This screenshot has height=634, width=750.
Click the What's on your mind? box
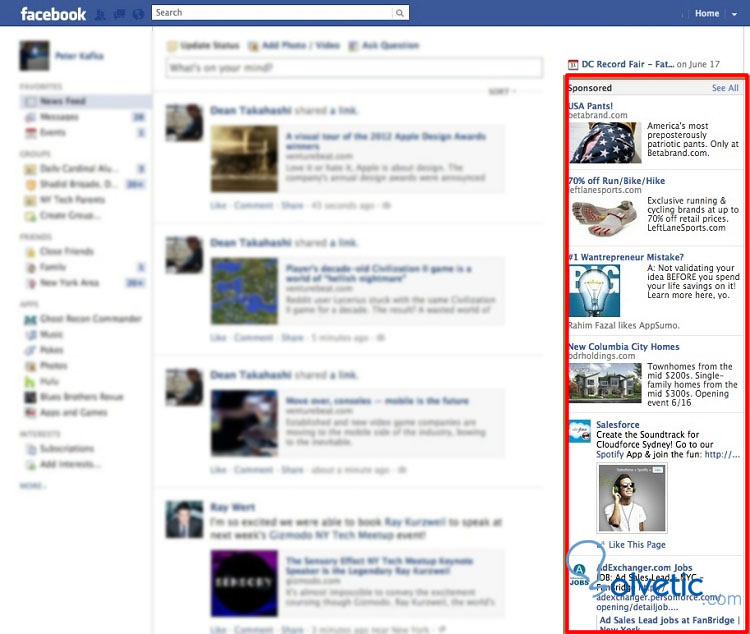pyautogui.click(x=354, y=67)
